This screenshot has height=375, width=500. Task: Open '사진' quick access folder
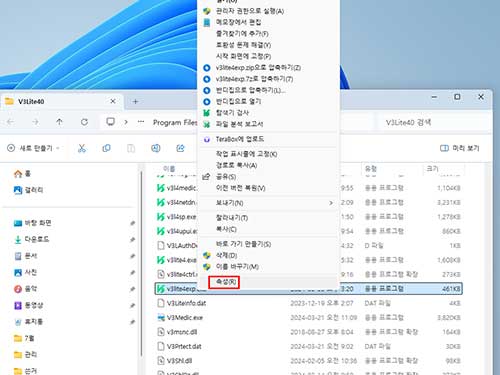pyautogui.click(x=26, y=272)
